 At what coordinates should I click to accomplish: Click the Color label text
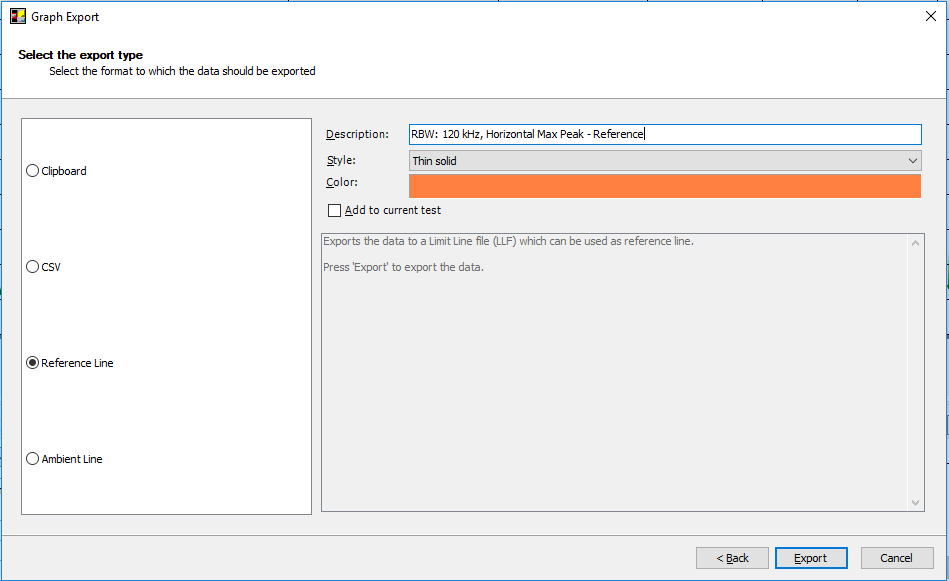coord(342,183)
